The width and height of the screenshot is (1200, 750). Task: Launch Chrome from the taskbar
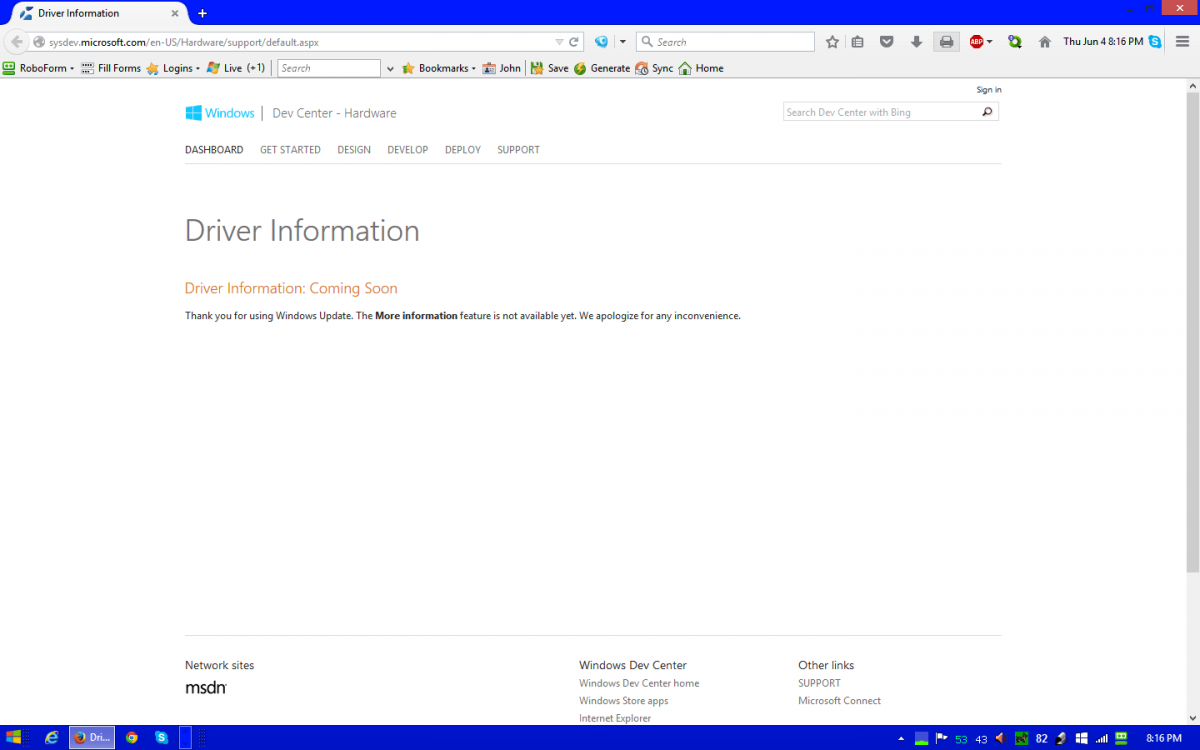pos(132,738)
